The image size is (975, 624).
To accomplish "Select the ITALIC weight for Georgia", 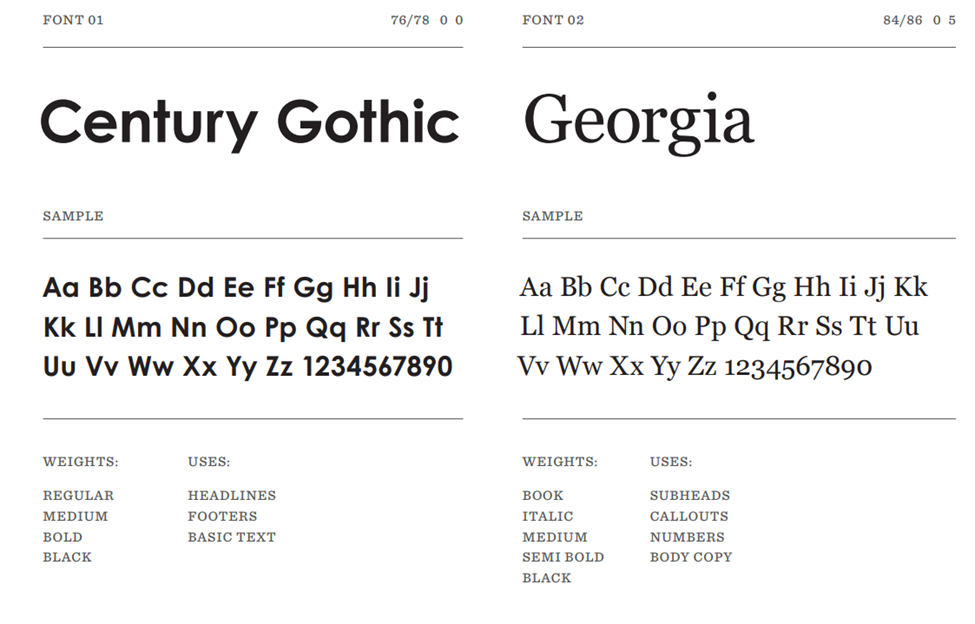I will coord(547,516).
